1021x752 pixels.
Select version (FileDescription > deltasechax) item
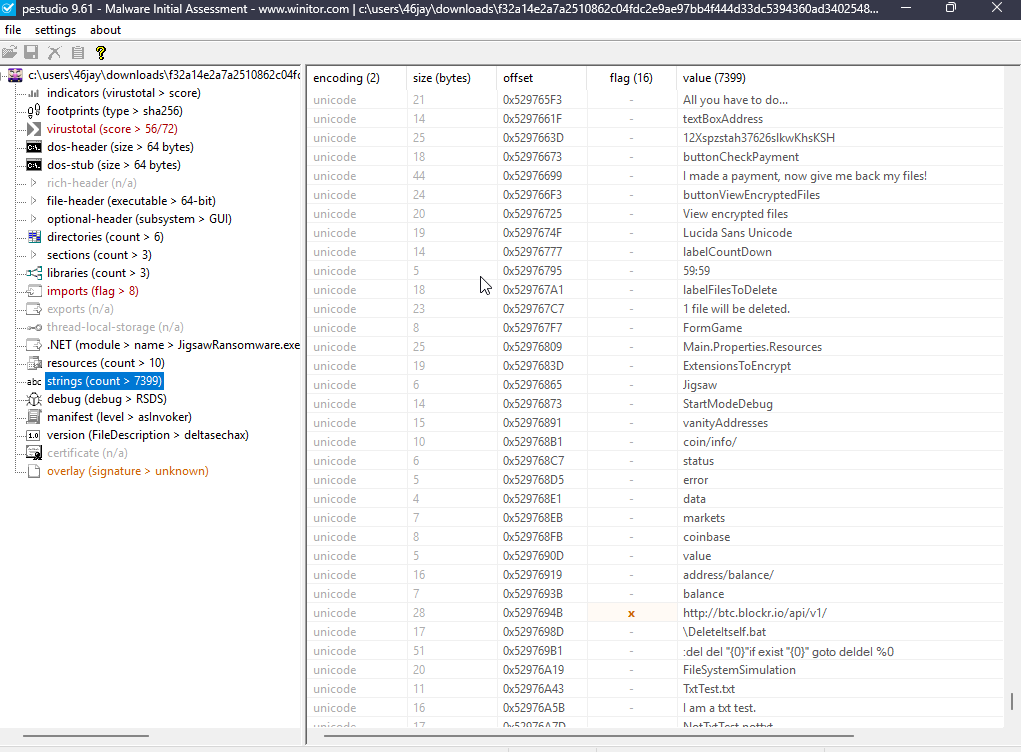(x=148, y=435)
